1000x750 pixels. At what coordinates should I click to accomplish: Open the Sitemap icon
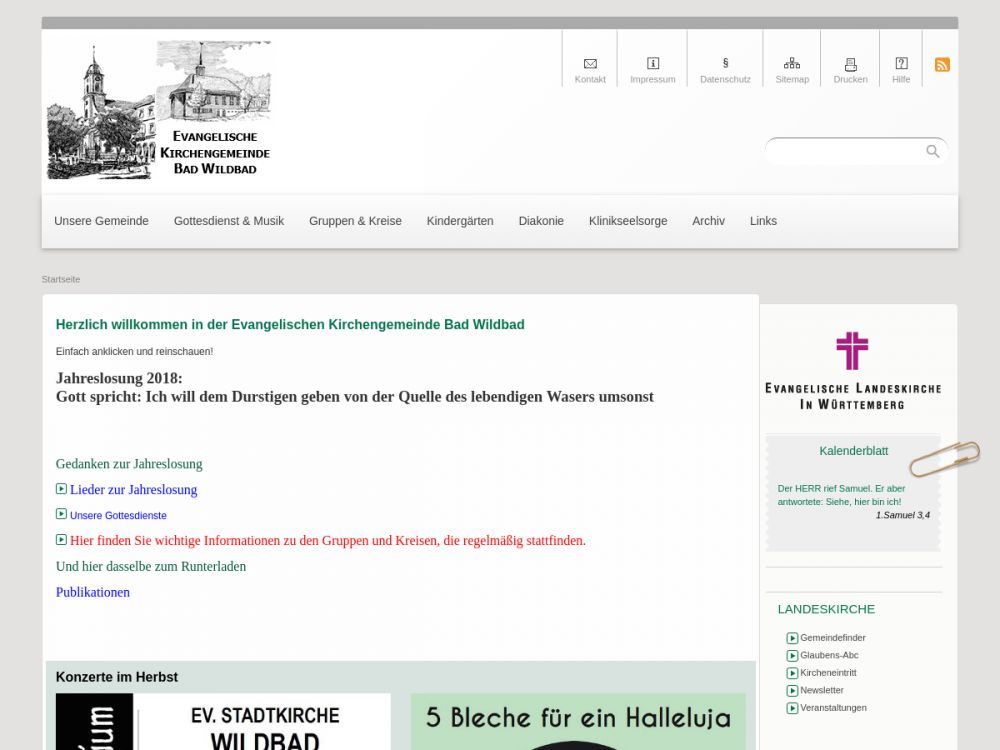792,64
